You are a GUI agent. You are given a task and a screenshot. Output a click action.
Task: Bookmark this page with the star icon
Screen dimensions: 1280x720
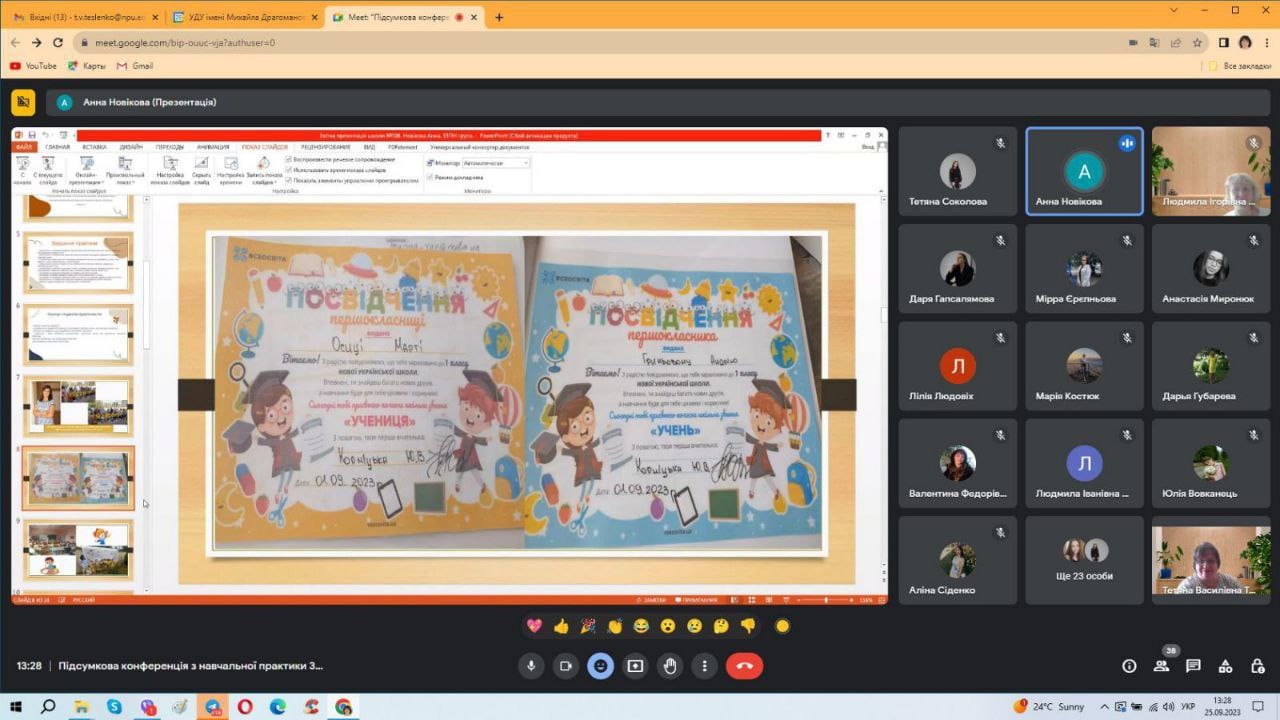pos(1197,43)
